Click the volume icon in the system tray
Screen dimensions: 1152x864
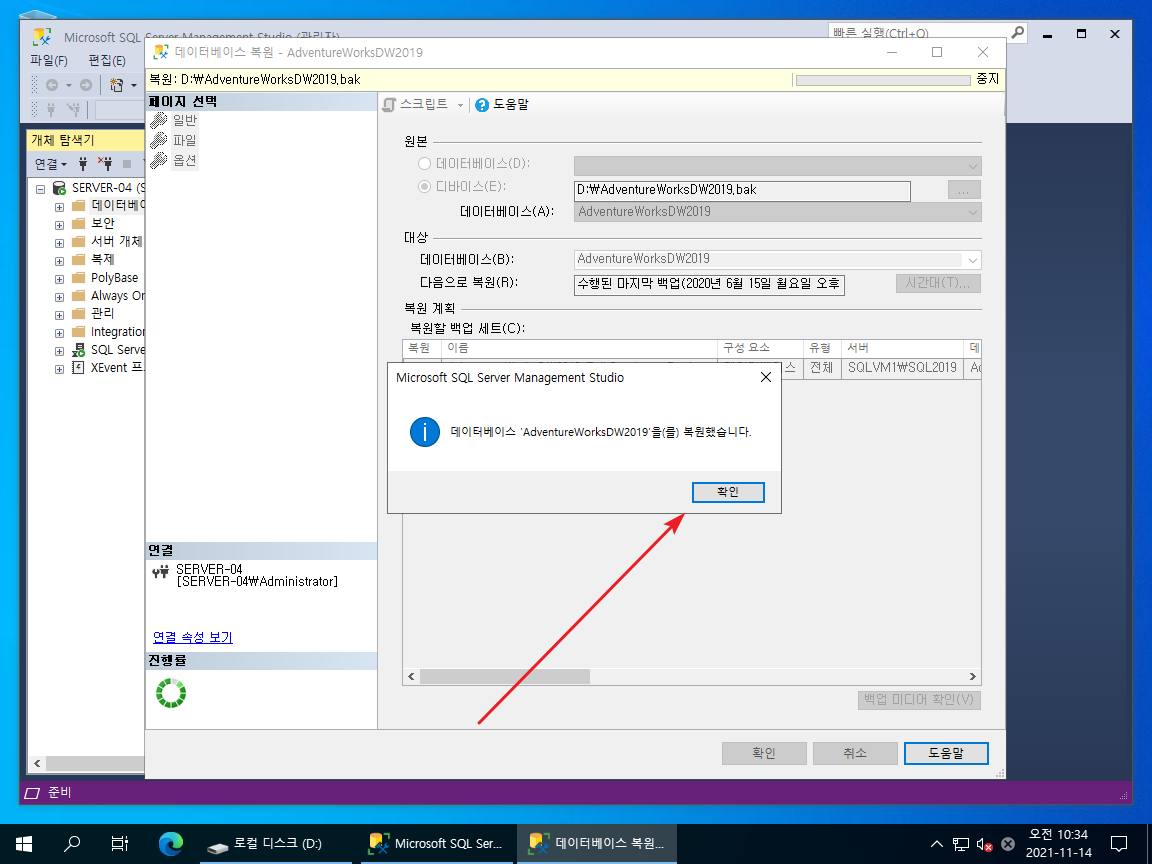[984, 844]
